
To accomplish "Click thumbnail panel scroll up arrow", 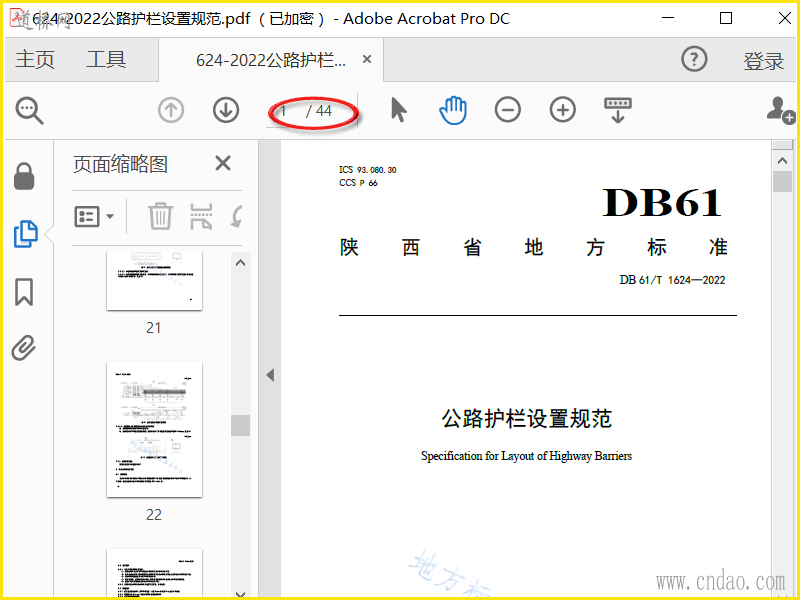I will click(x=240, y=263).
